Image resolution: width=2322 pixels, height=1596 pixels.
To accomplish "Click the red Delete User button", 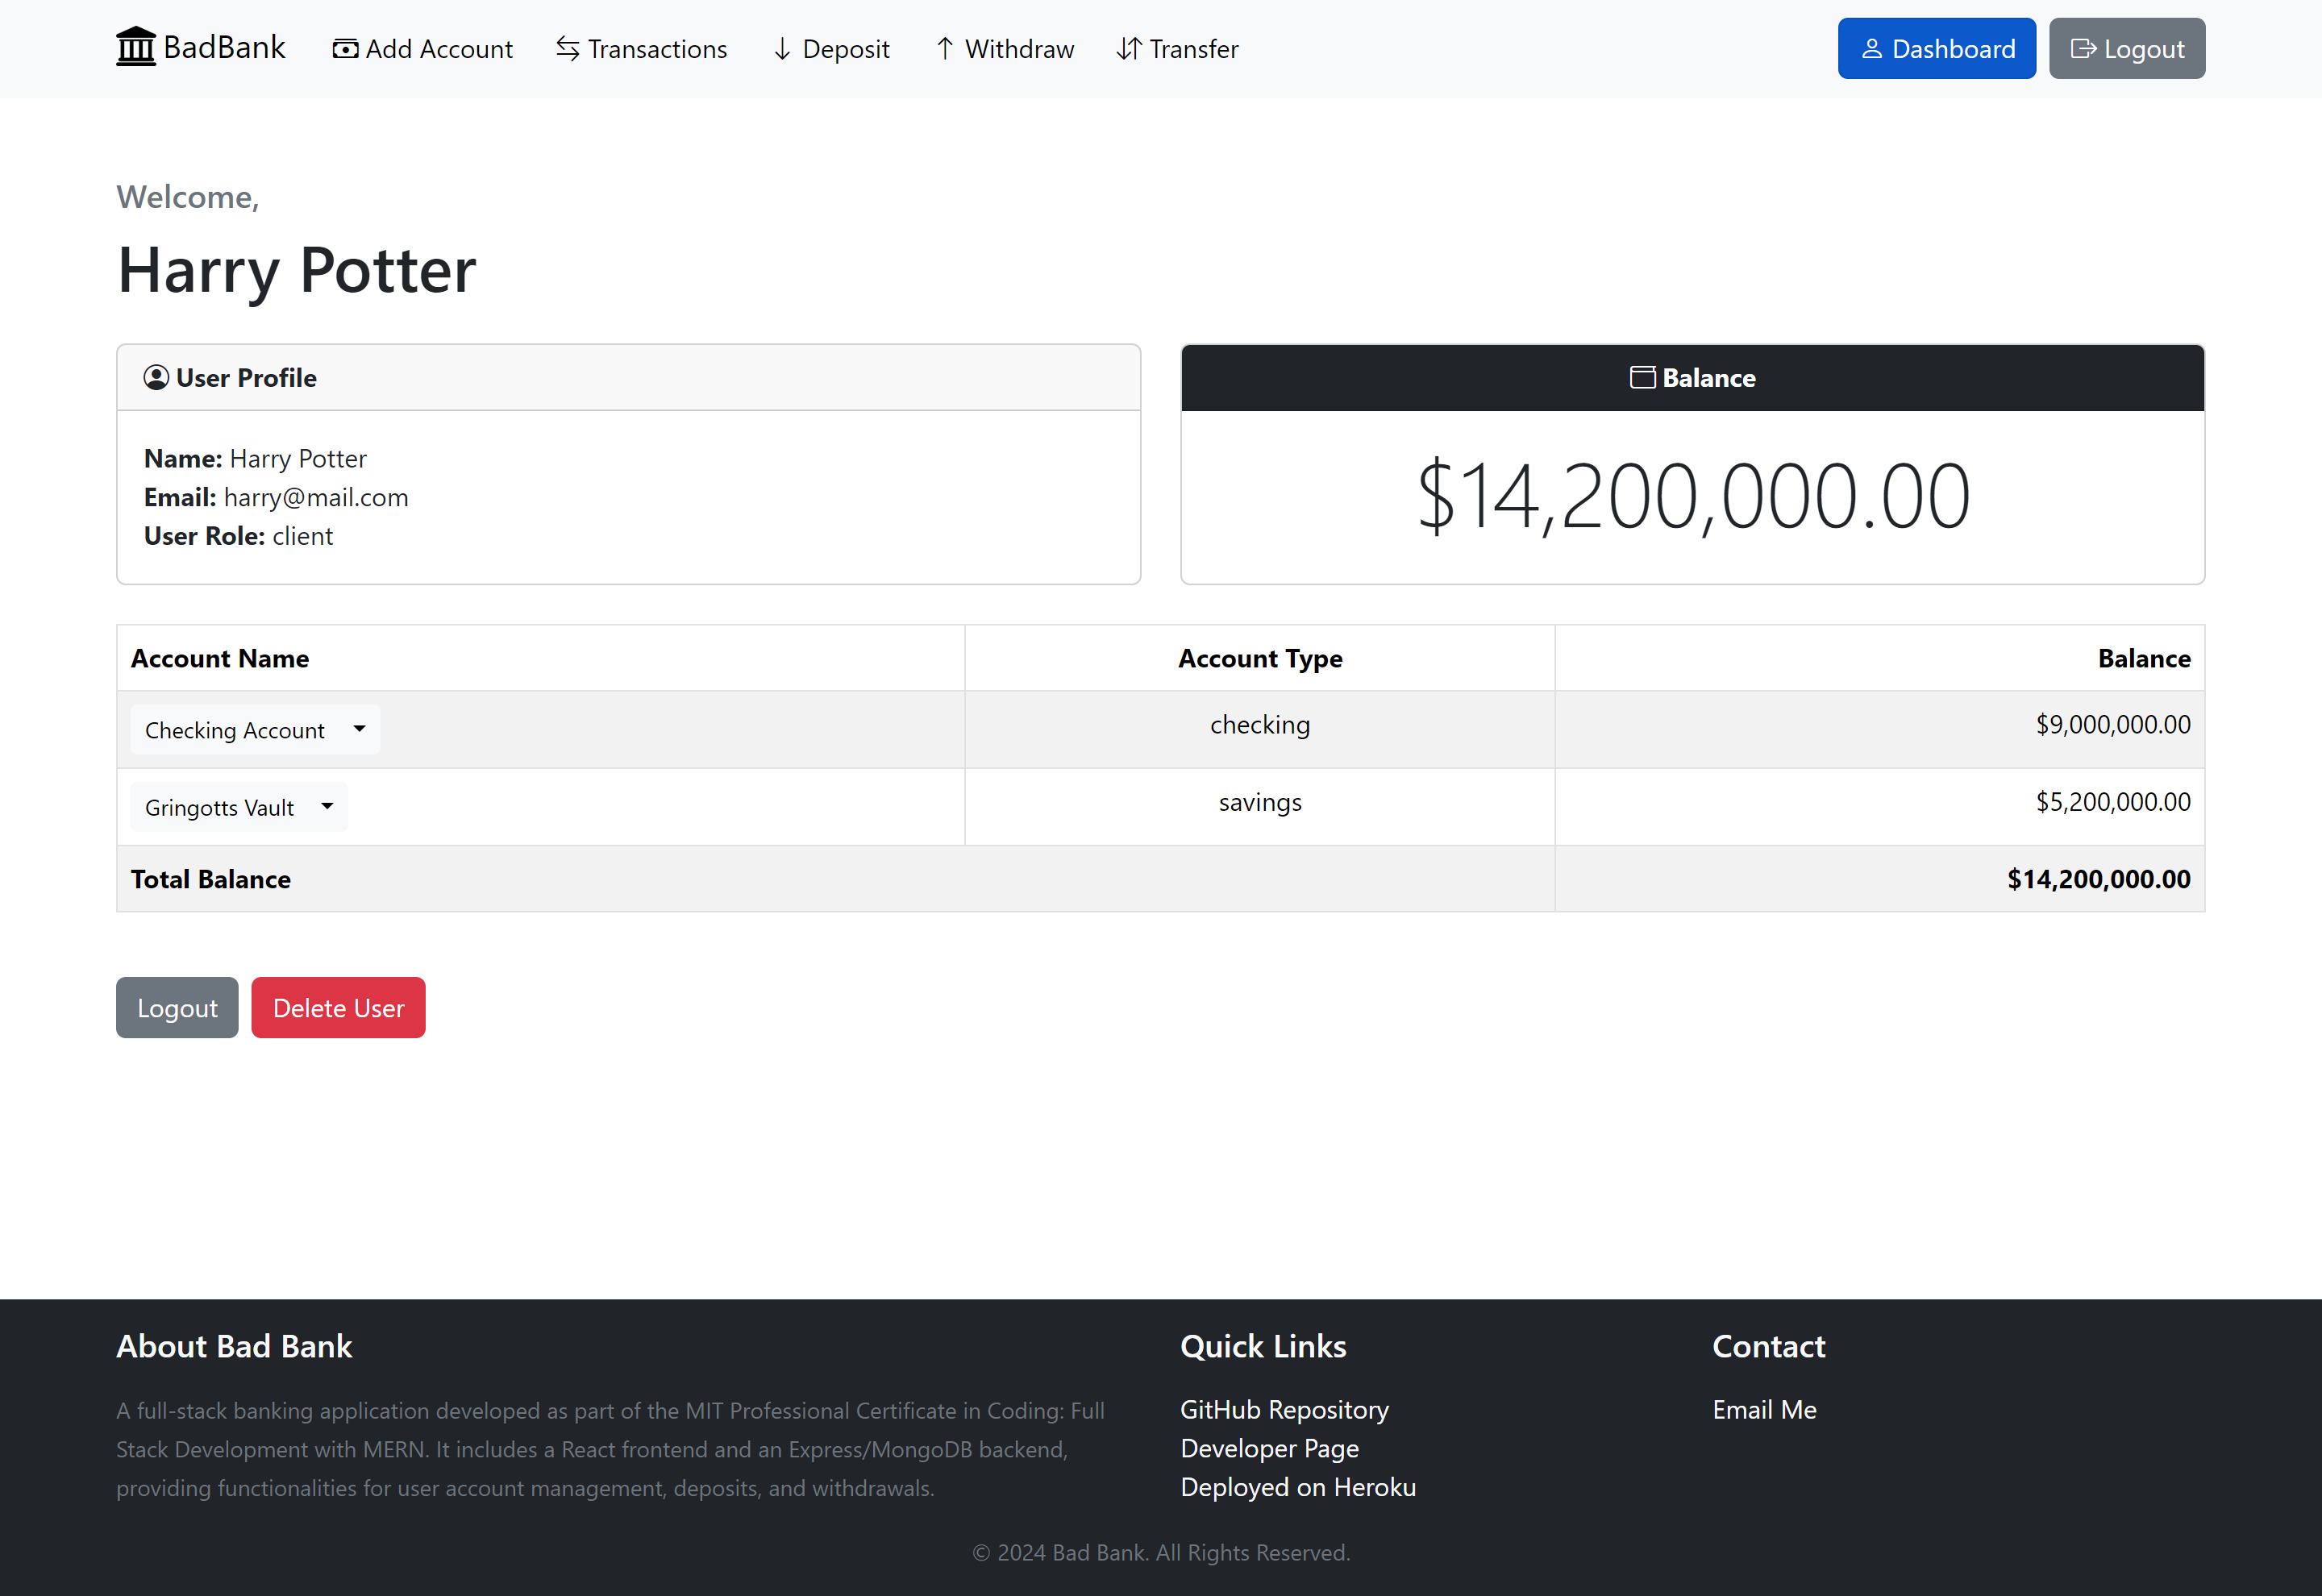I will (338, 1008).
